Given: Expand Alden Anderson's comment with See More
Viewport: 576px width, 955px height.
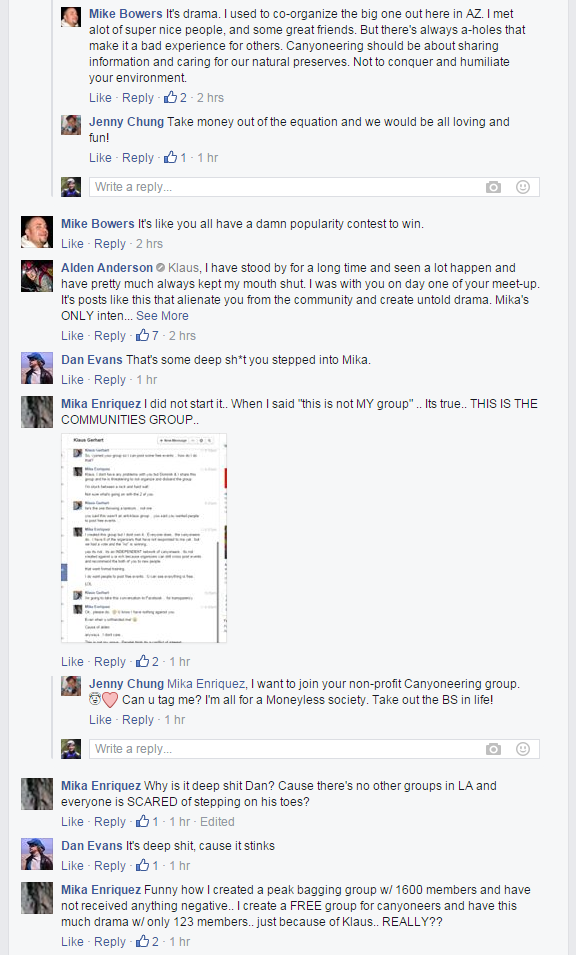Looking at the screenshot, I should 162,315.
